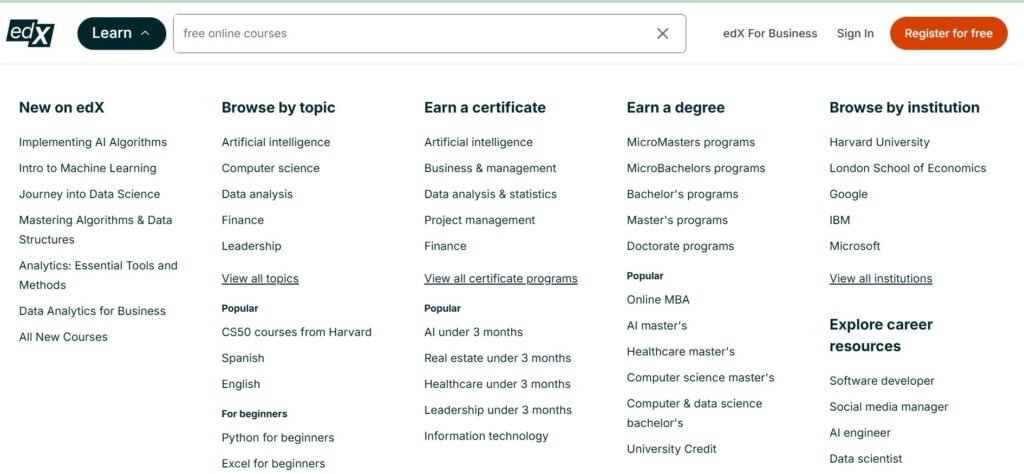Click Register for free button
This screenshot has width=1024, height=474.
(x=948, y=33)
